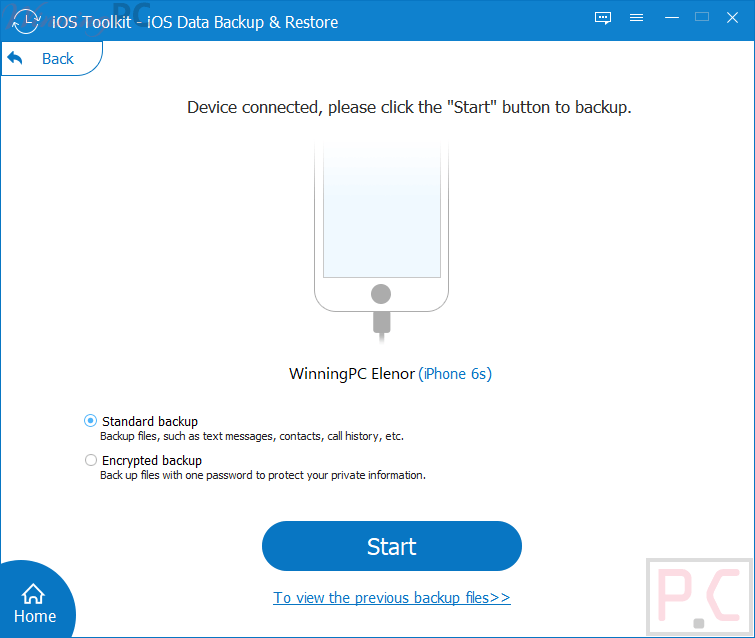Viewport: 755px width, 638px height.
Task: Click the (iPhone 6s) model label
Action: point(455,374)
